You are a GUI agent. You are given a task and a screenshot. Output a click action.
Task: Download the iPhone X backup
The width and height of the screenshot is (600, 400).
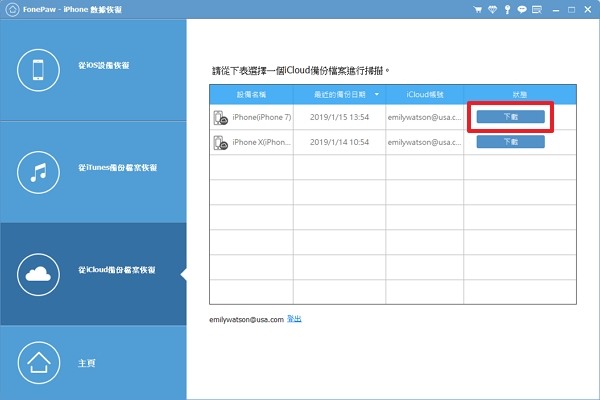pos(510,142)
